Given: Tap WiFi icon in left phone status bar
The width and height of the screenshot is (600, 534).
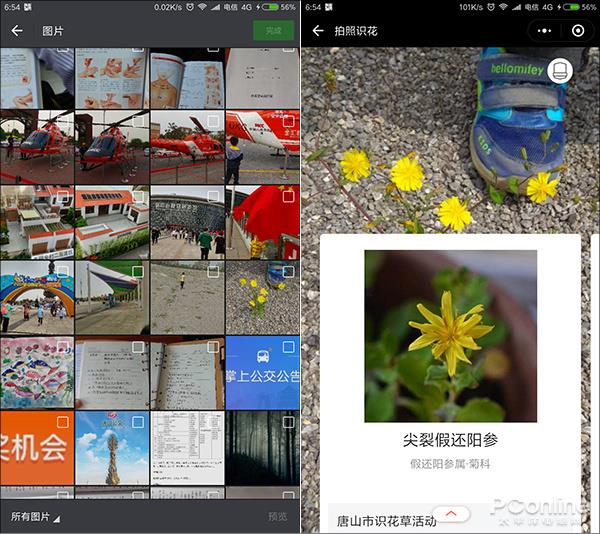Looking at the screenshot, I should (x=201, y=7).
